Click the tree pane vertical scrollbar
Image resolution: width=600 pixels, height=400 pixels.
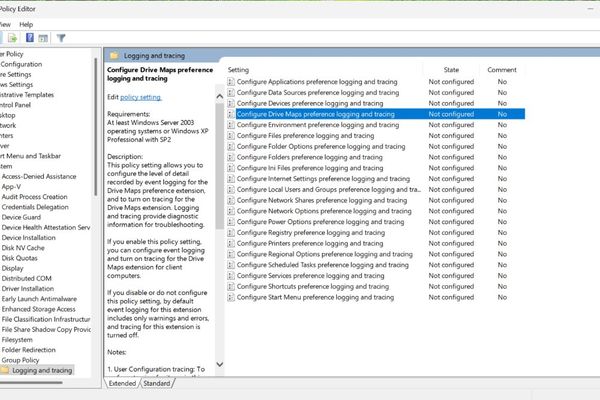[x=96, y=126]
